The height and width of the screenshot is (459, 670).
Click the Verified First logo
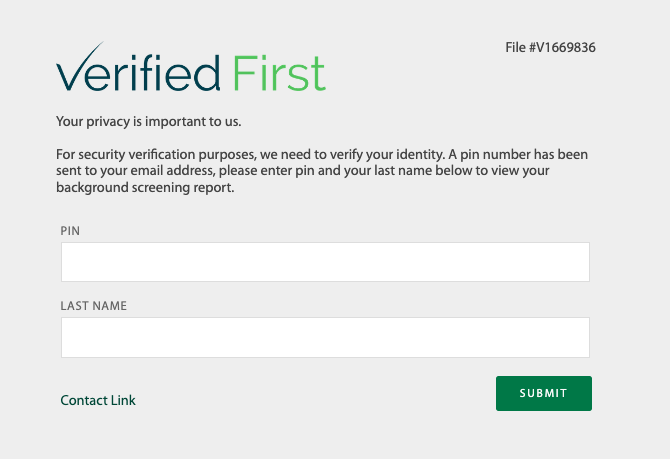191,67
